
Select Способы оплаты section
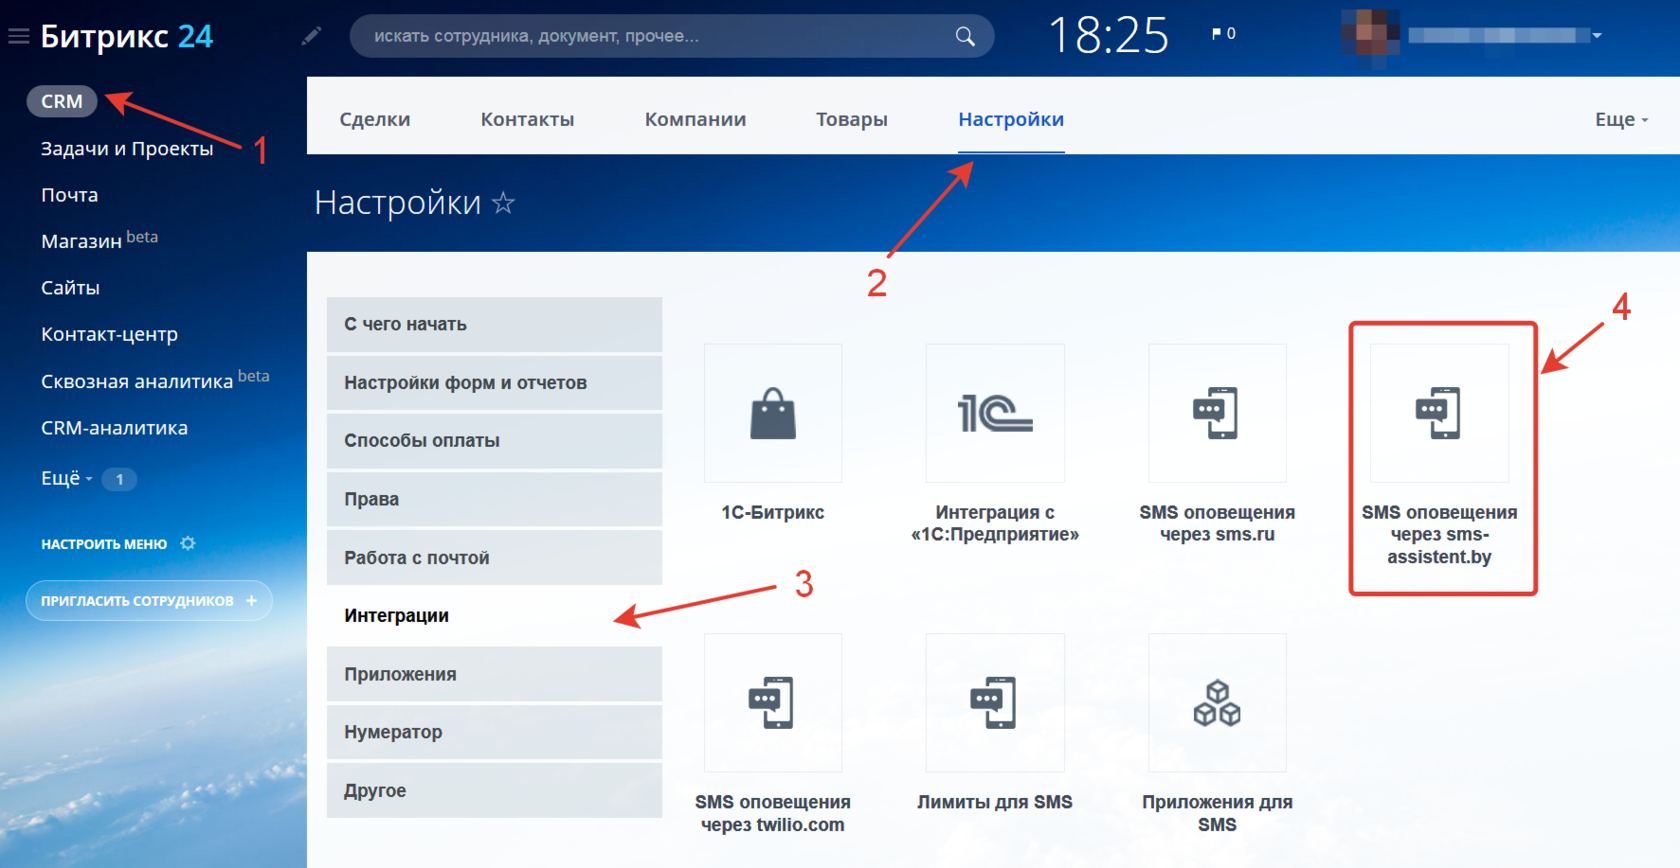494,440
